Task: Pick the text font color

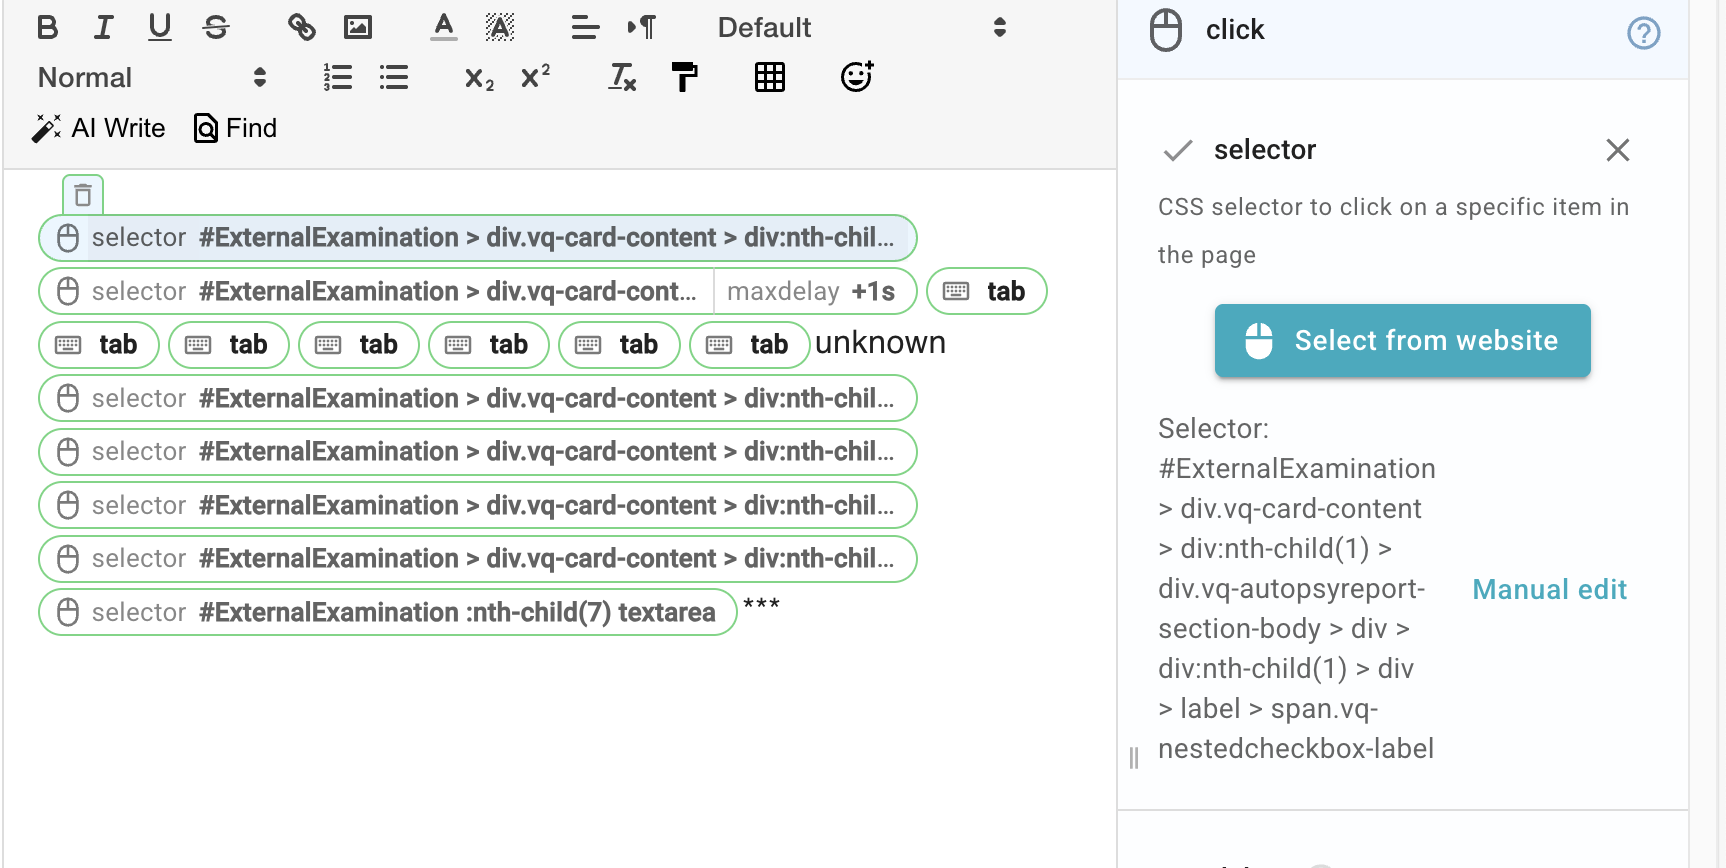Action: pyautogui.click(x=443, y=27)
